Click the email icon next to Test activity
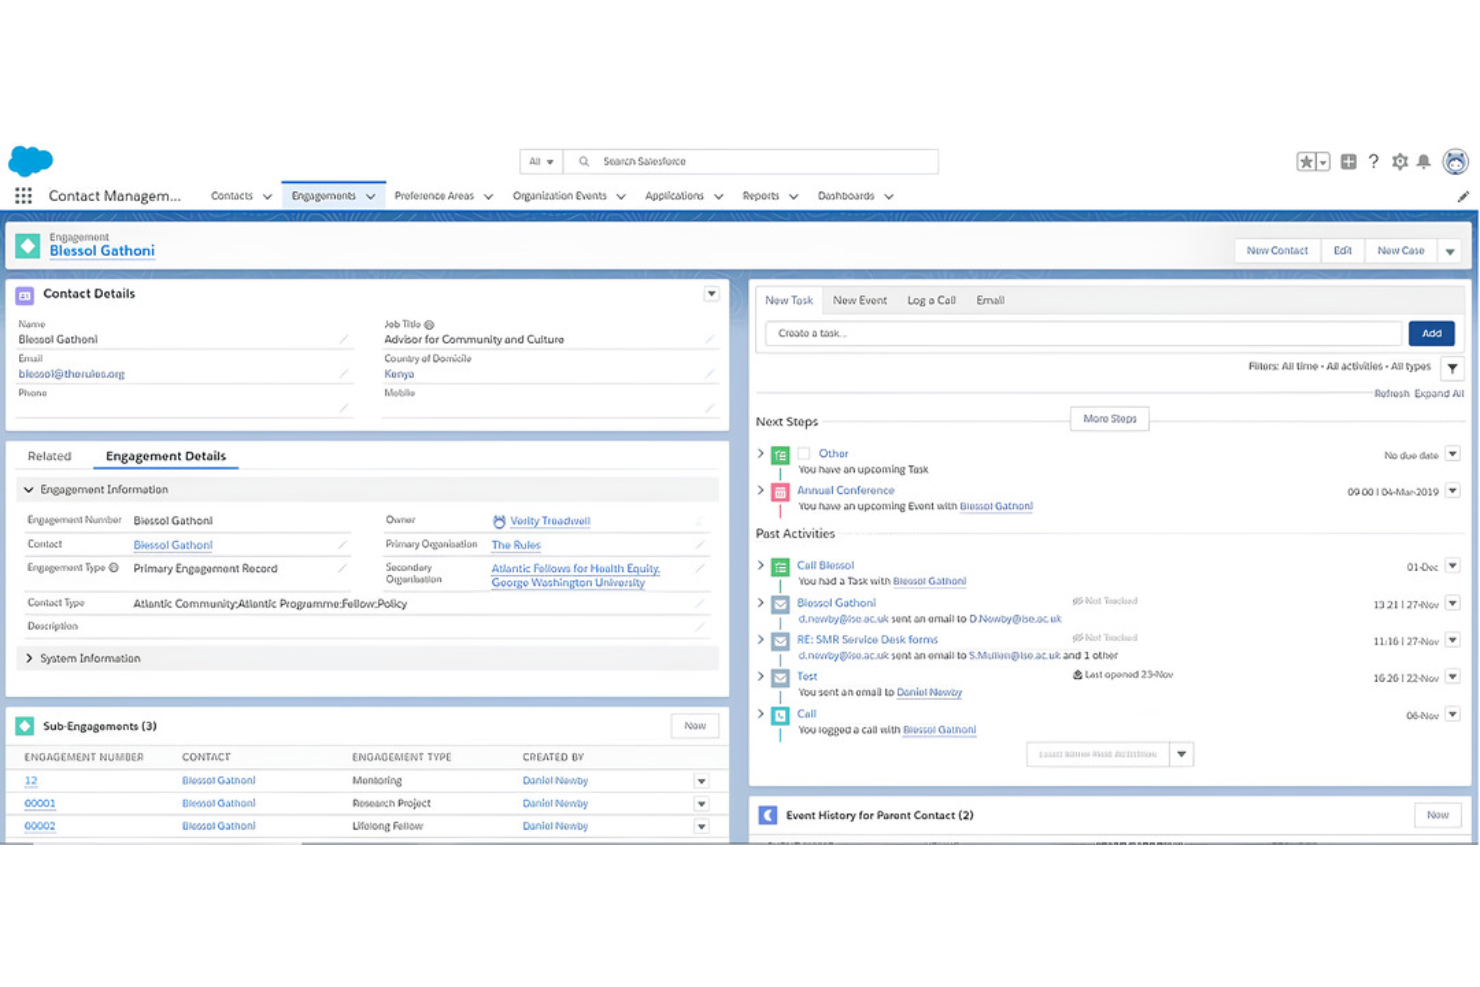Image resolution: width=1480 pixels, height=987 pixels. point(780,677)
